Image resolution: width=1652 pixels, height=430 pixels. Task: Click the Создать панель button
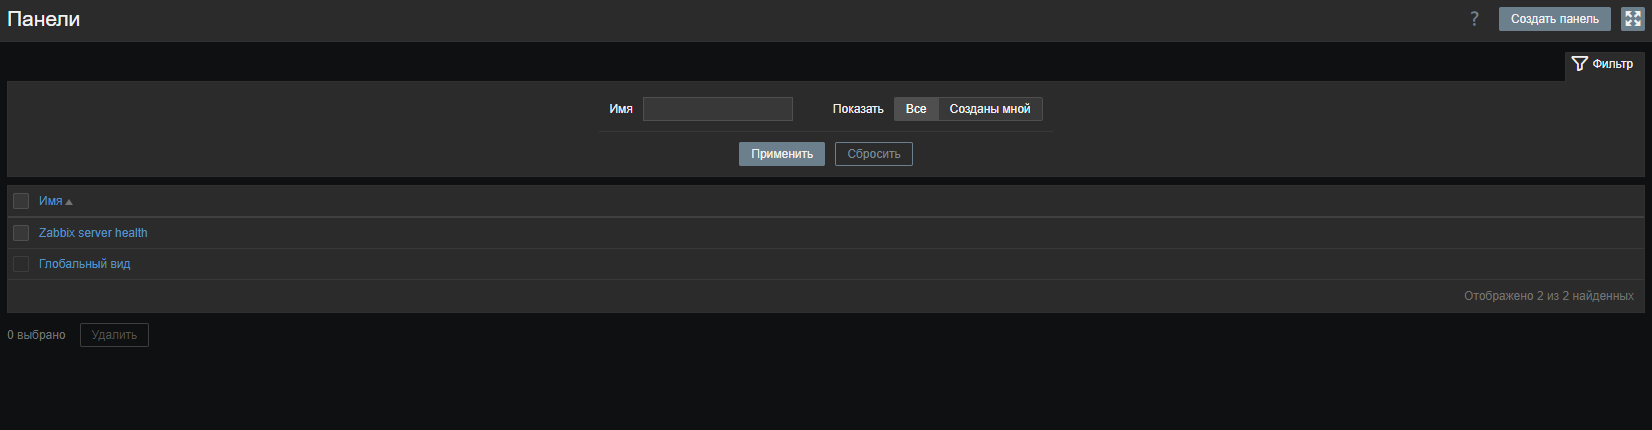1554,19
